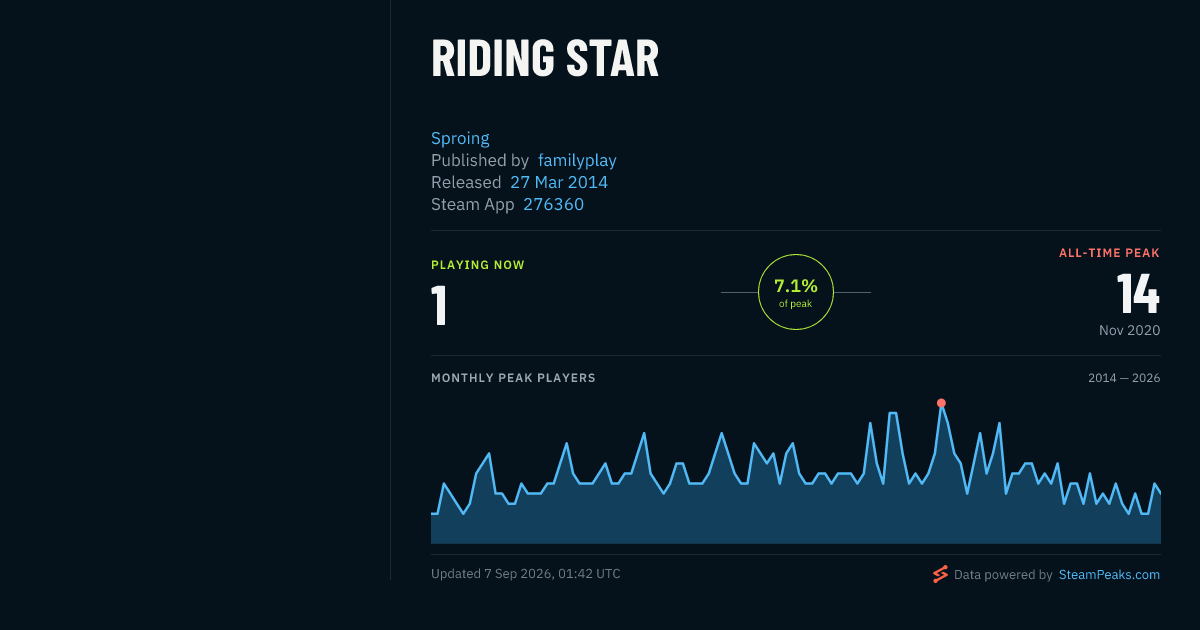Viewport: 1200px width, 630px height.
Task: Click the All-Time Peak label
Action: [1109, 253]
